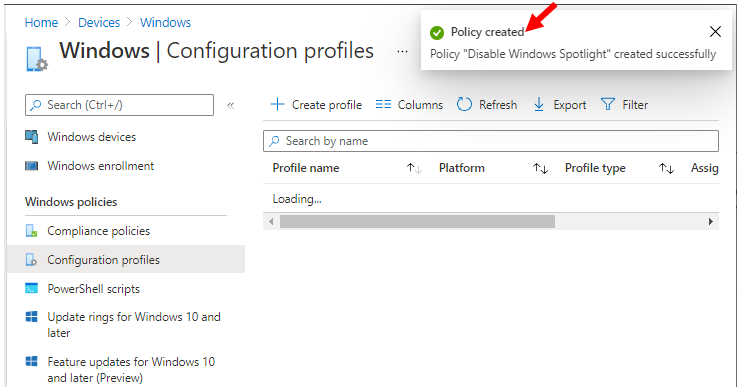Open the Filter options
The height and width of the screenshot is (391, 746).
pyautogui.click(x=624, y=105)
